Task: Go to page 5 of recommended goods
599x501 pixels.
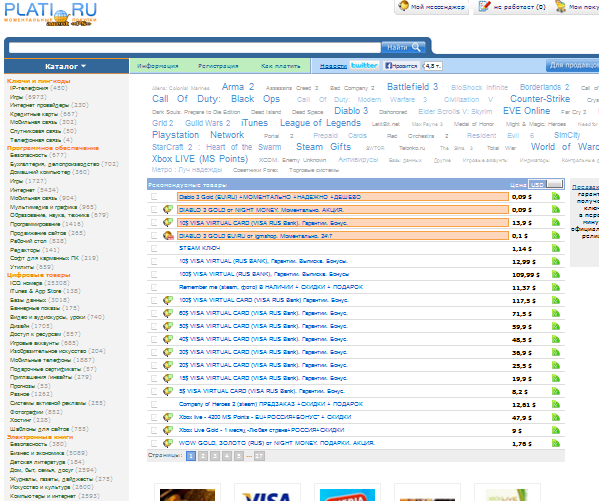Action: point(239,456)
